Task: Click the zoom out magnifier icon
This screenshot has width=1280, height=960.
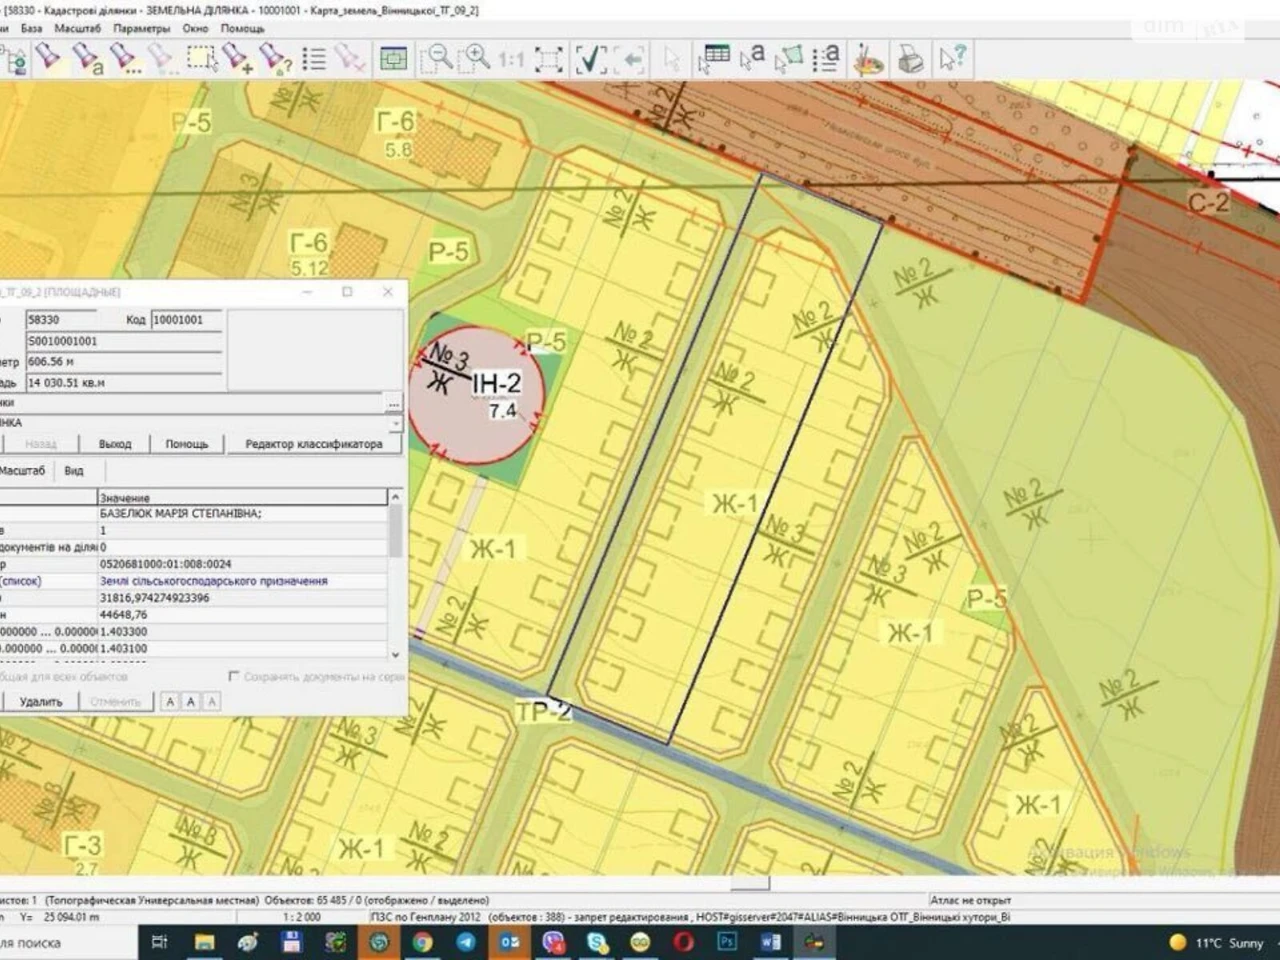Action: click(436, 58)
